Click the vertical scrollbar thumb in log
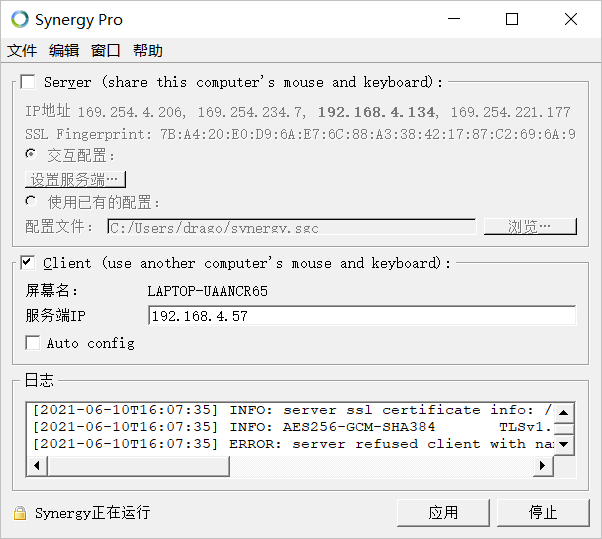Screen dimensions: 602x539 [x=564, y=429]
